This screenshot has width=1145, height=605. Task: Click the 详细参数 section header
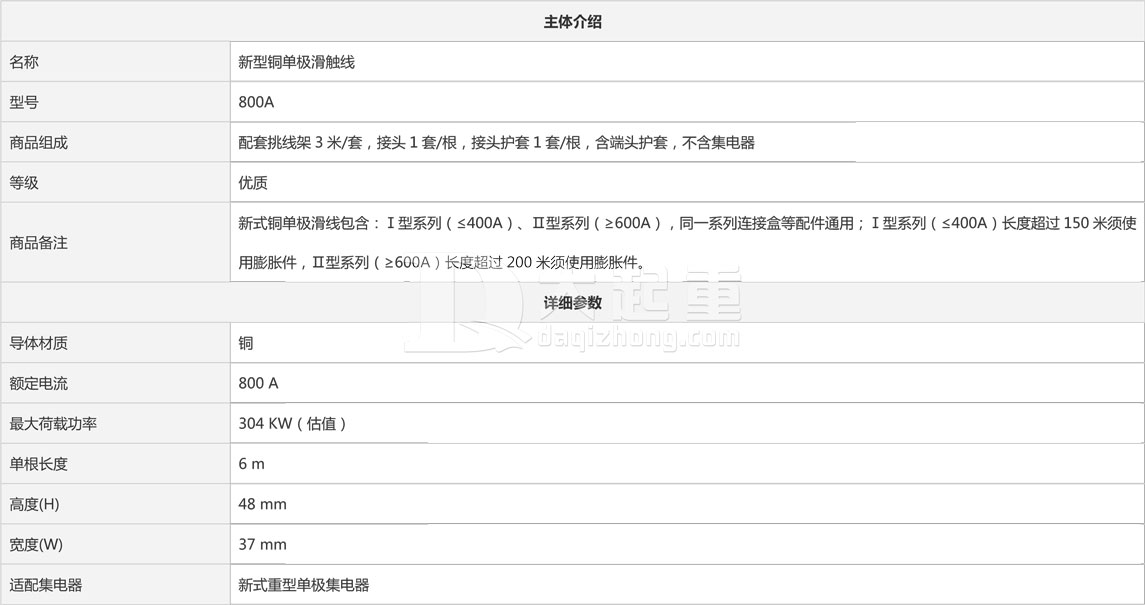point(572,302)
